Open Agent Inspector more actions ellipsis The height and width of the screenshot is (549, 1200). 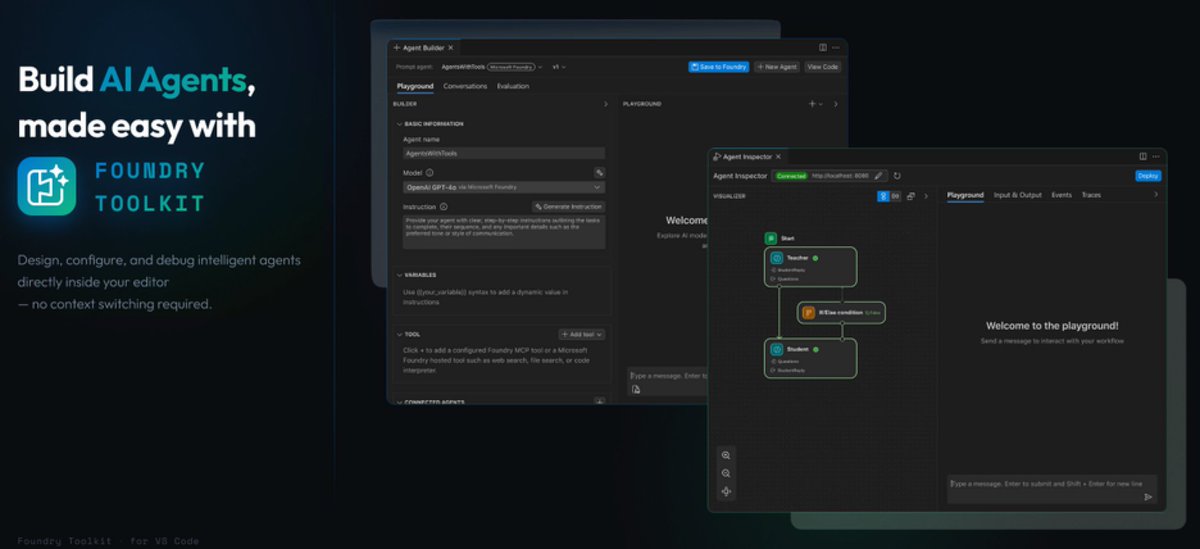point(1157,156)
